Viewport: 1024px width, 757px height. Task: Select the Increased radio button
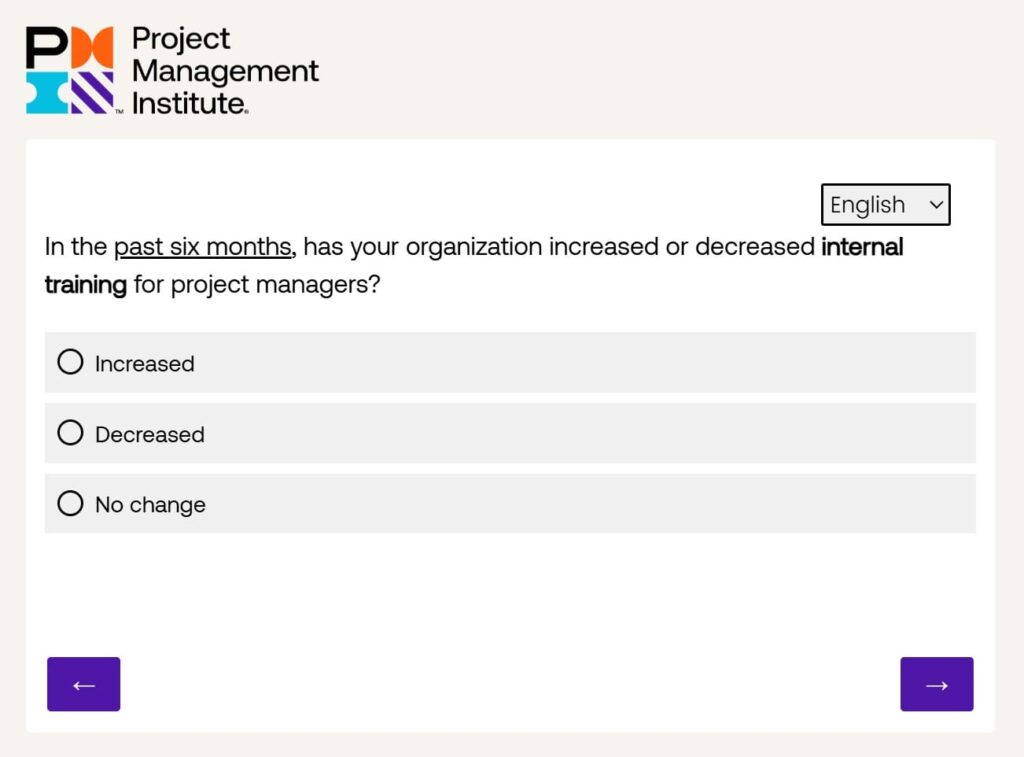(x=70, y=362)
